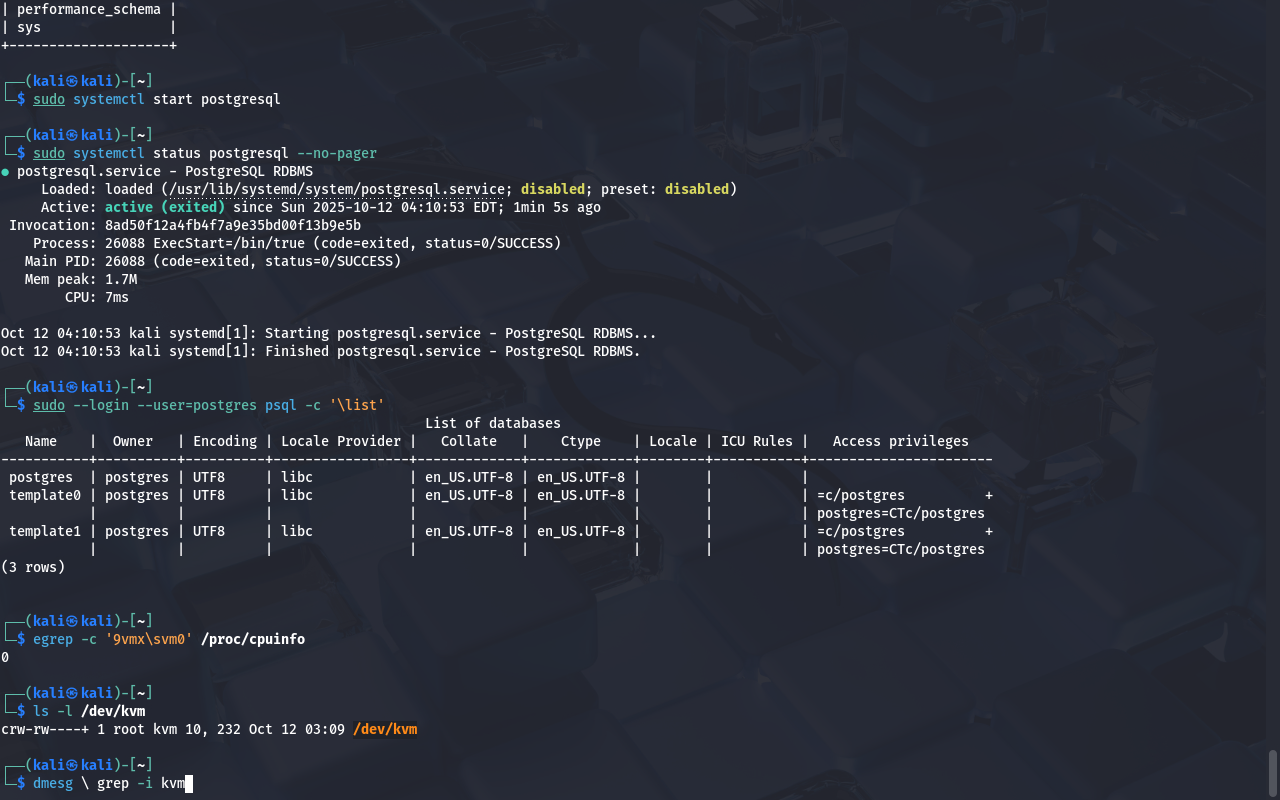Click the "(3 rows)" result count
Image resolution: width=1280 pixels, height=800 pixels.
pyautogui.click(x=33, y=568)
